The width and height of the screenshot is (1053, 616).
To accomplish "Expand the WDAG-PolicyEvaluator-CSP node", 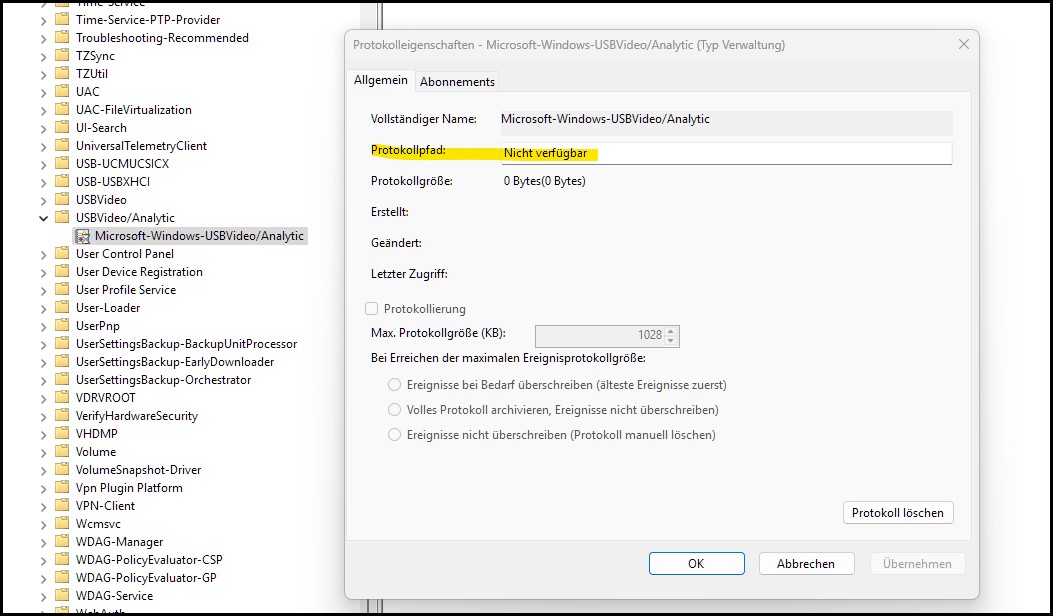I will (x=44, y=560).
